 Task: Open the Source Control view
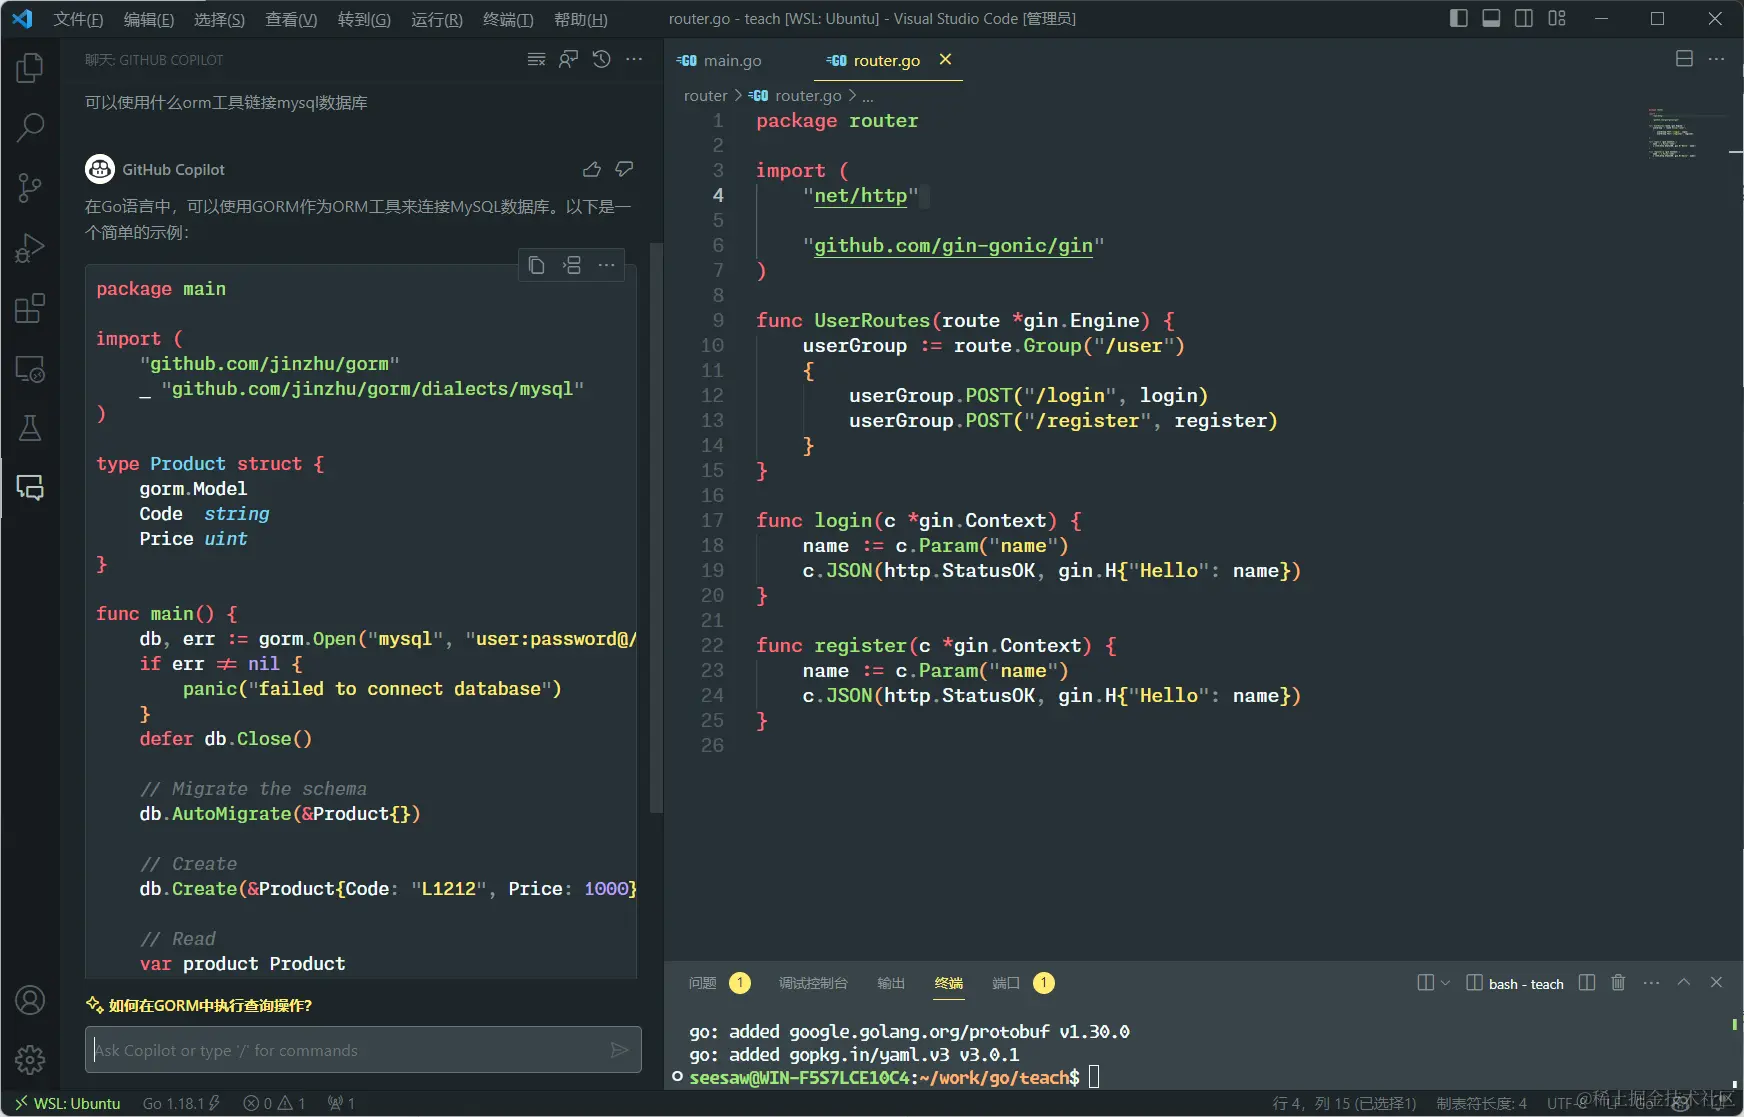pyautogui.click(x=30, y=187)
